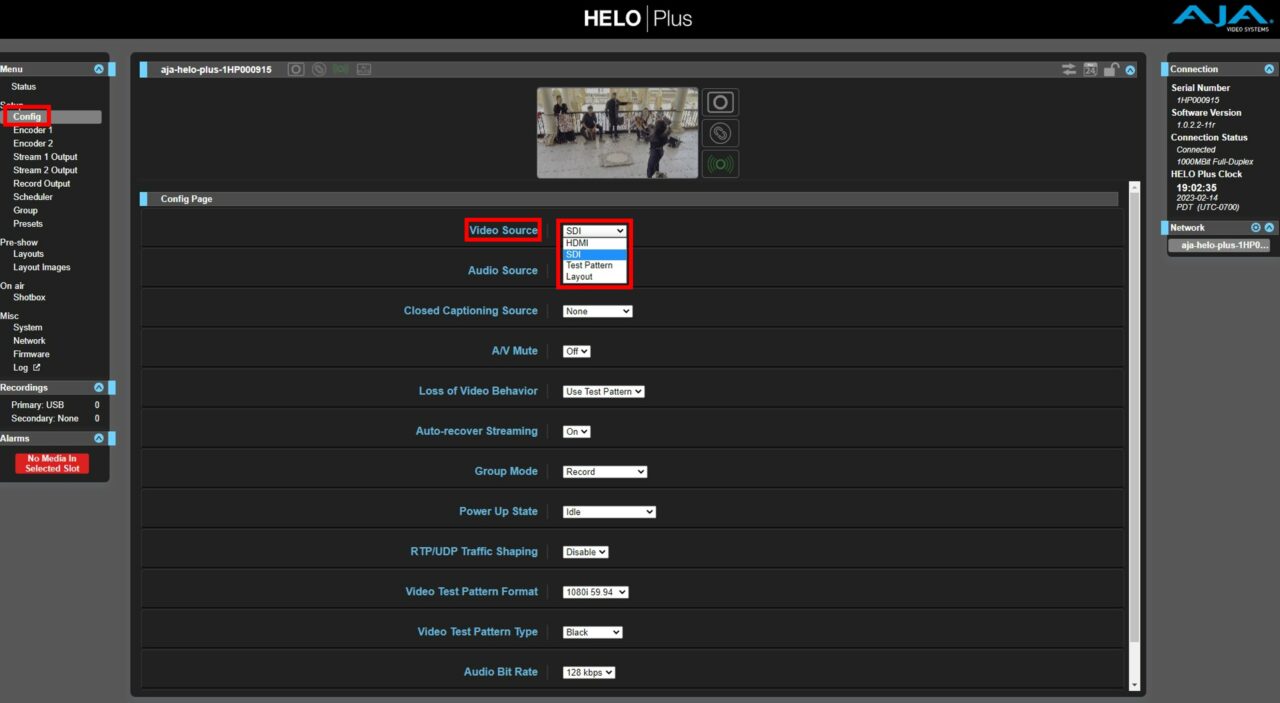Click the small record status icon near device name
The width and height of the screenshot is (1280, 703).
pos(295,70)
